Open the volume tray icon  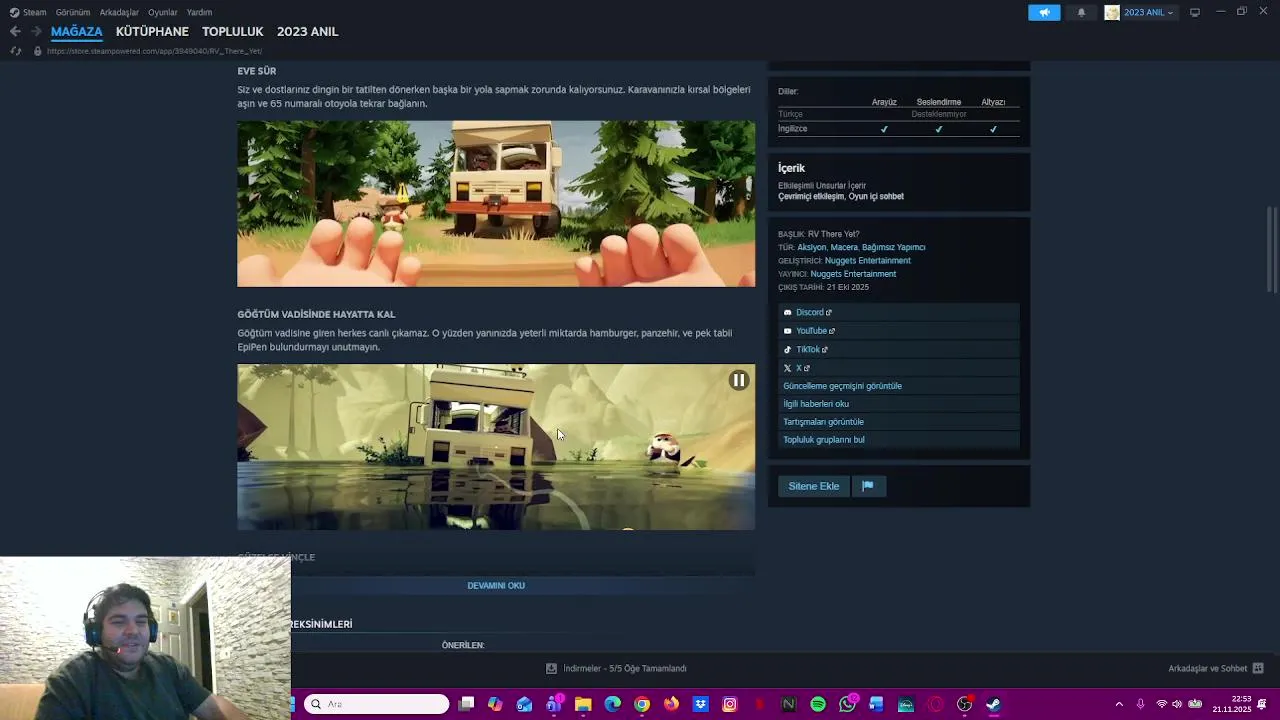pyautogui.click(x=1176, y=704)
